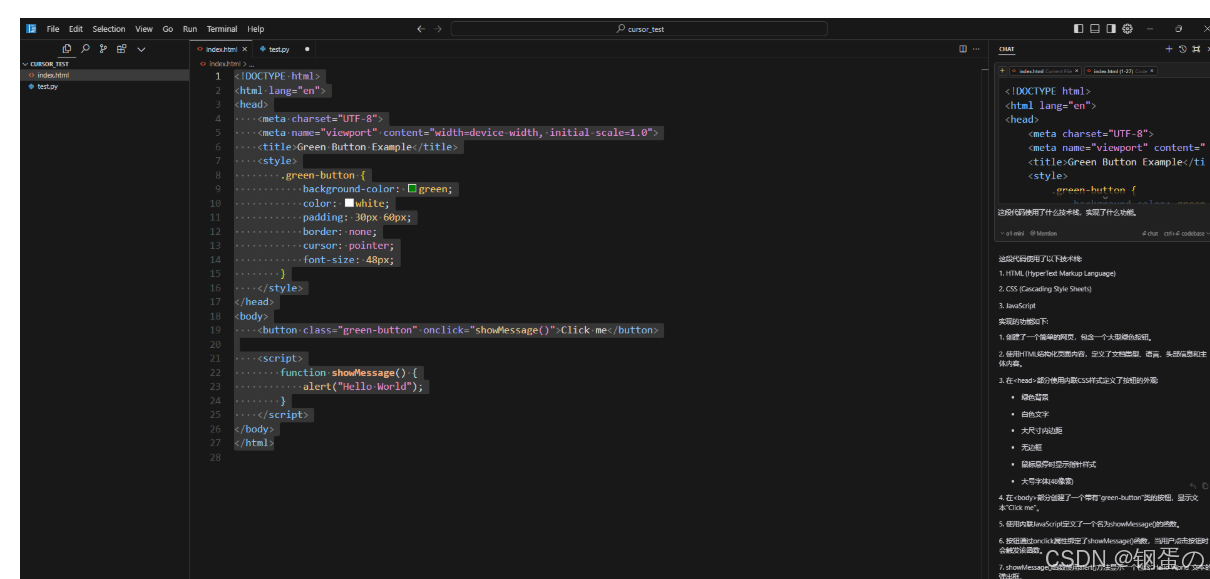Screen dimensions: 1210x579
Task: Split the editor to the right
Action: point(963,48)
